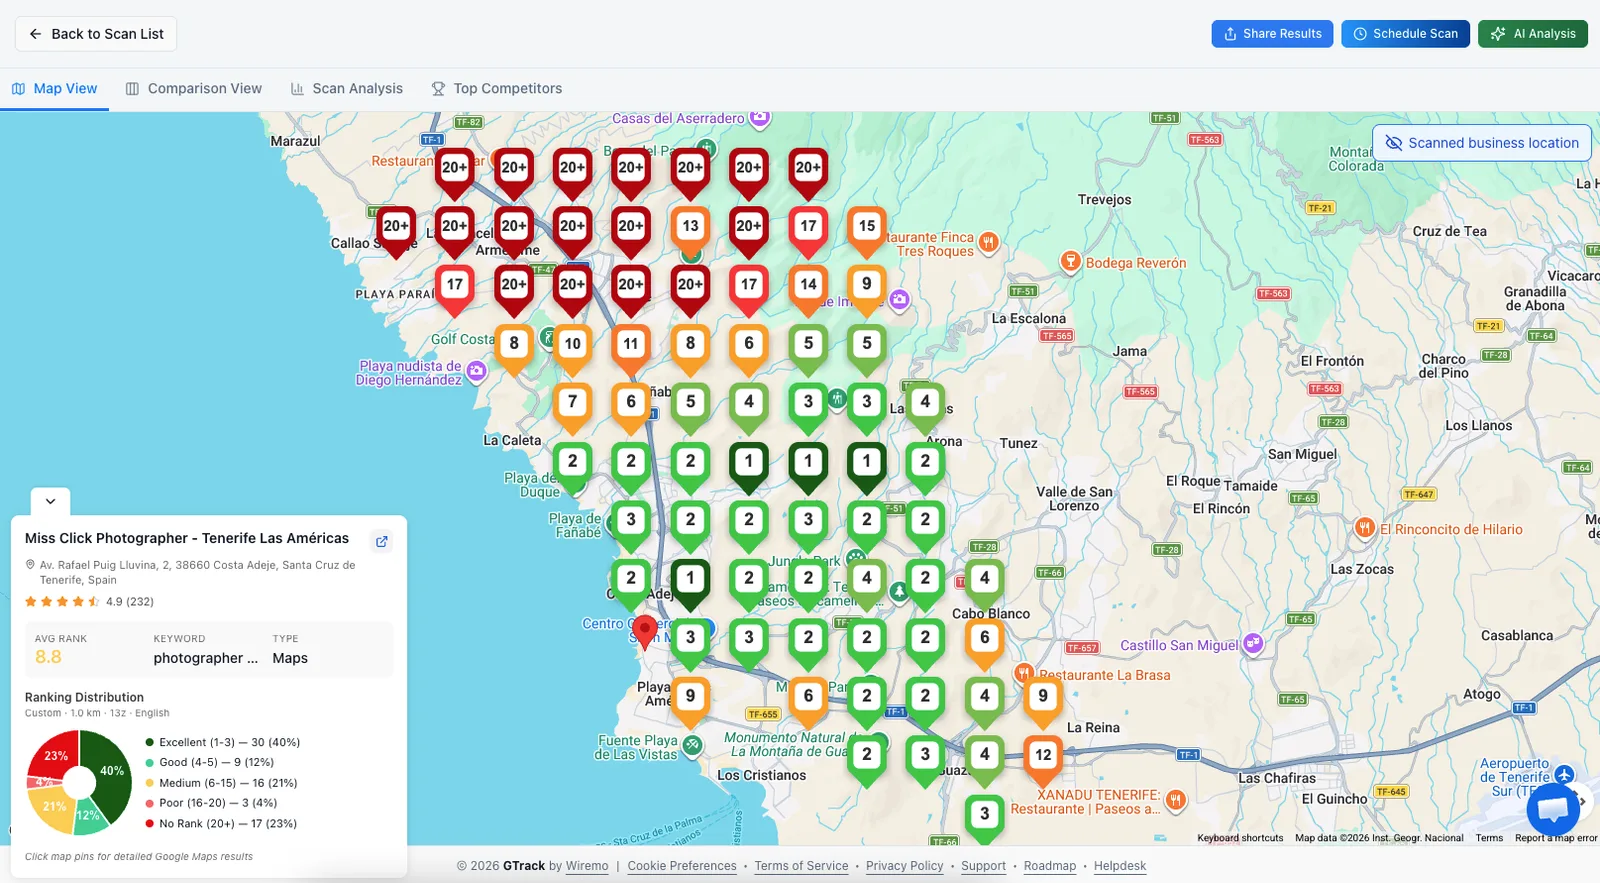This screenshot has height=883, width=1600.
Task: Click Miss Click Photographer business title
Action: [x=187, y=538]
